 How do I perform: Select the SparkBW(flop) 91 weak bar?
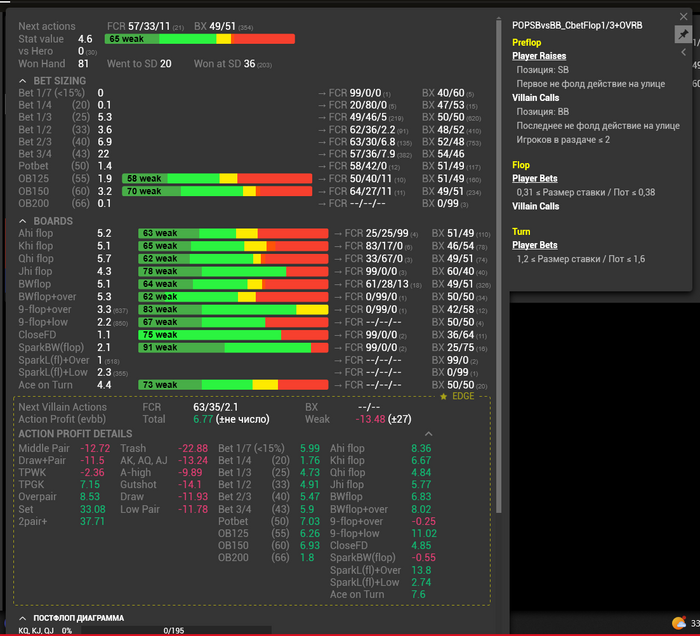[x=233, y=347]
